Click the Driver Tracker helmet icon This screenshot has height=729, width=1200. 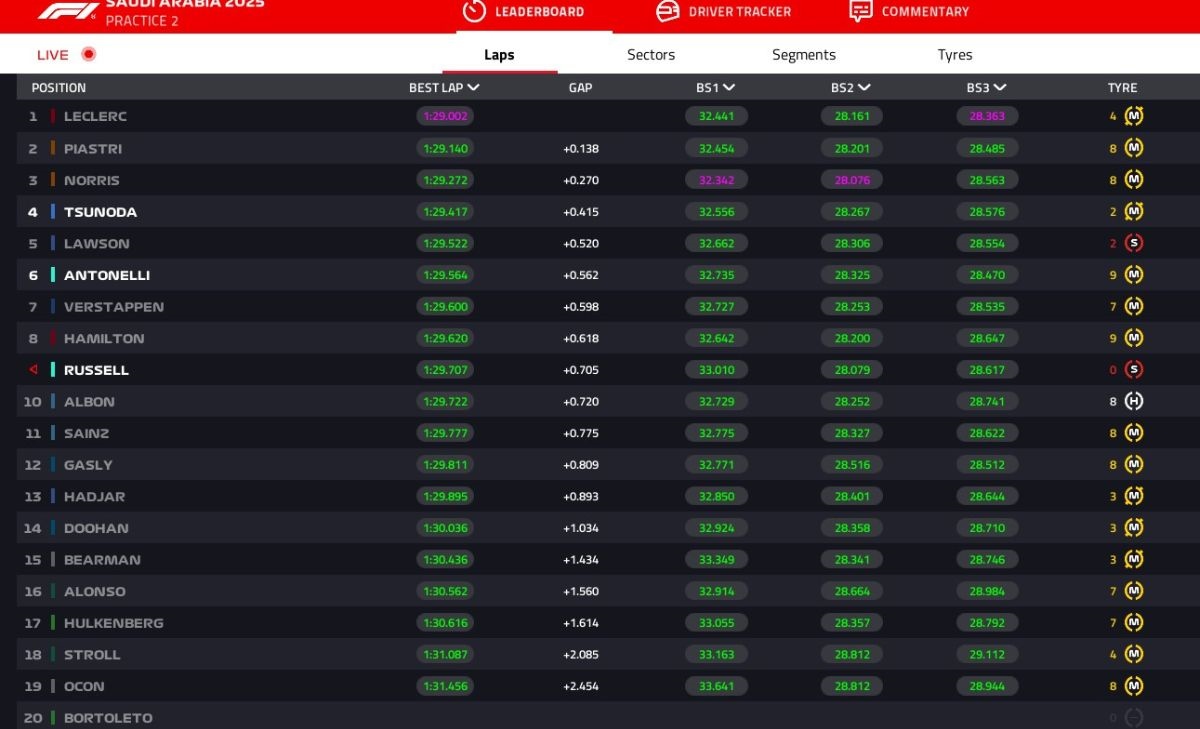[x=667, y=11]
